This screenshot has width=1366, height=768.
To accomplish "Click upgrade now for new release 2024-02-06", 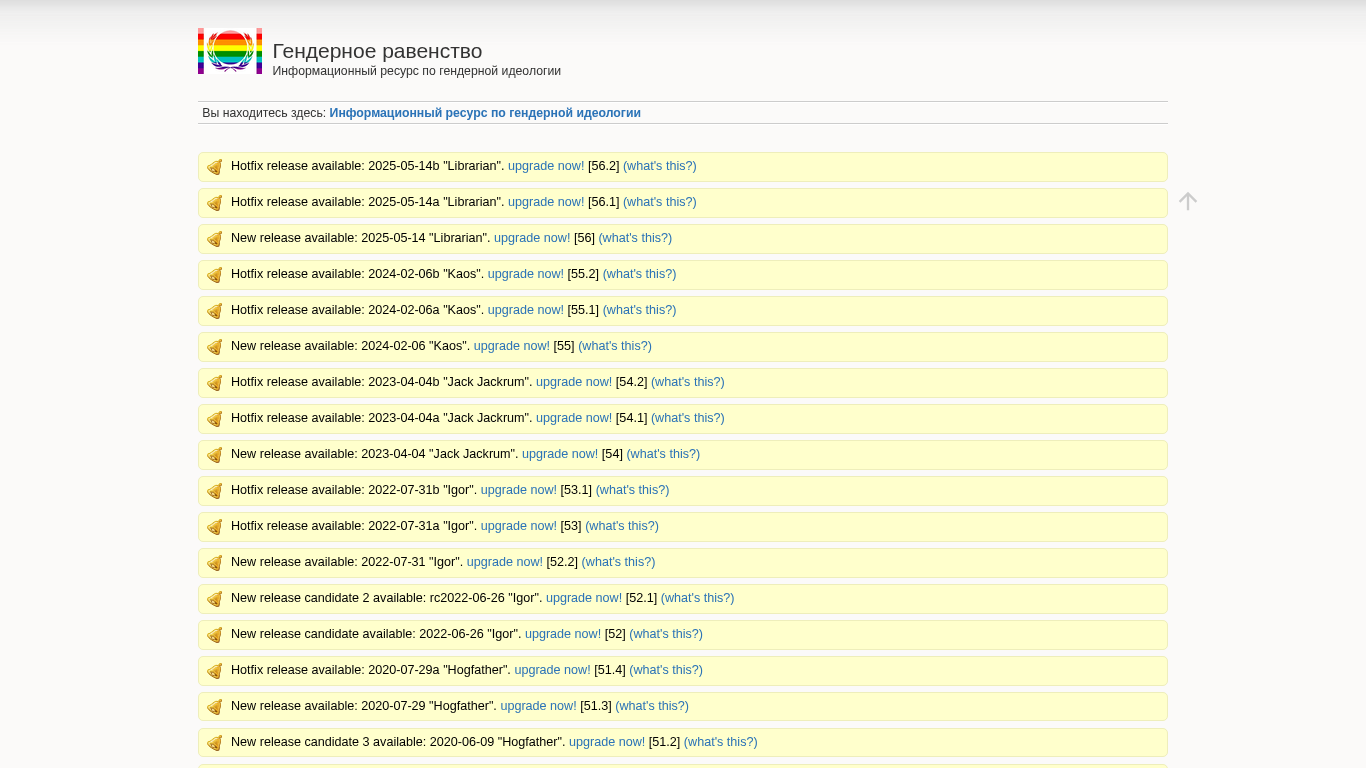I will (512, 346).
